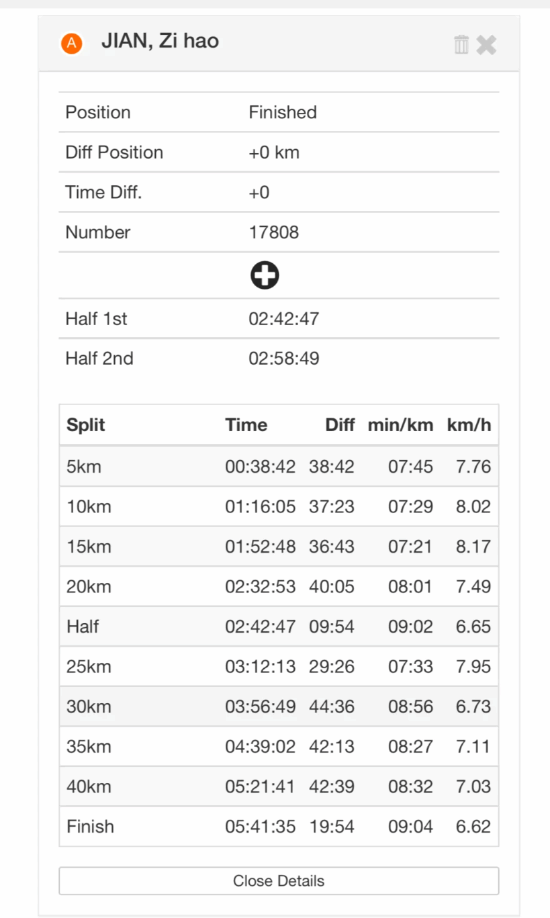Click the Half 1st time 02:42:47

click(283, 318)
